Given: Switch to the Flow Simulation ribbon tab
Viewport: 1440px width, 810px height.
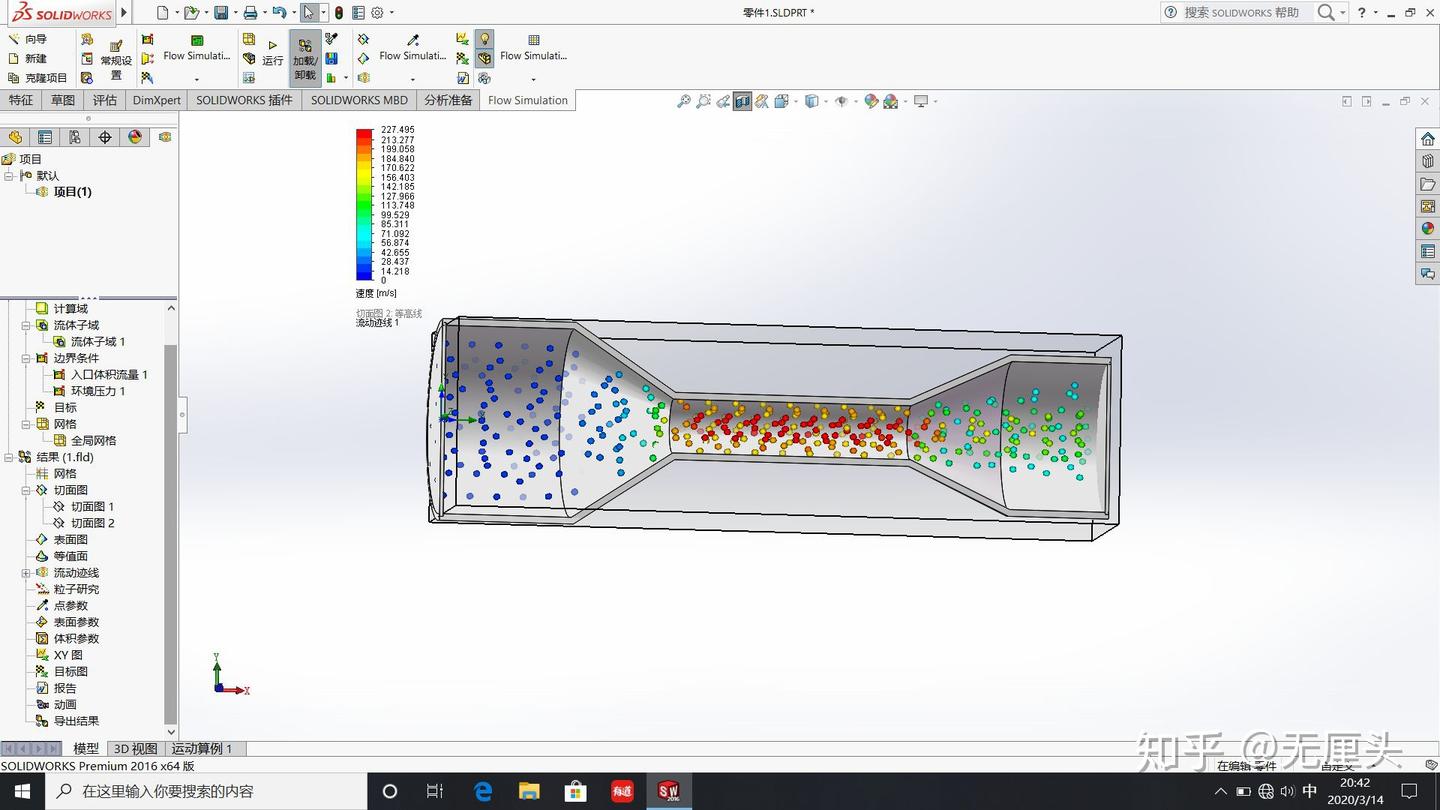Looking at the screenshot, I should click(x=527, y=100).
